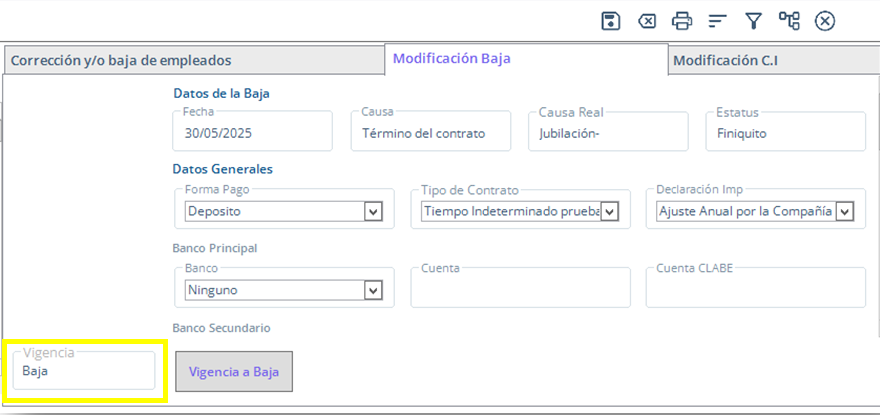Open the Forma Pago dropdown
The image size is (880, 415).
[374, 212]
